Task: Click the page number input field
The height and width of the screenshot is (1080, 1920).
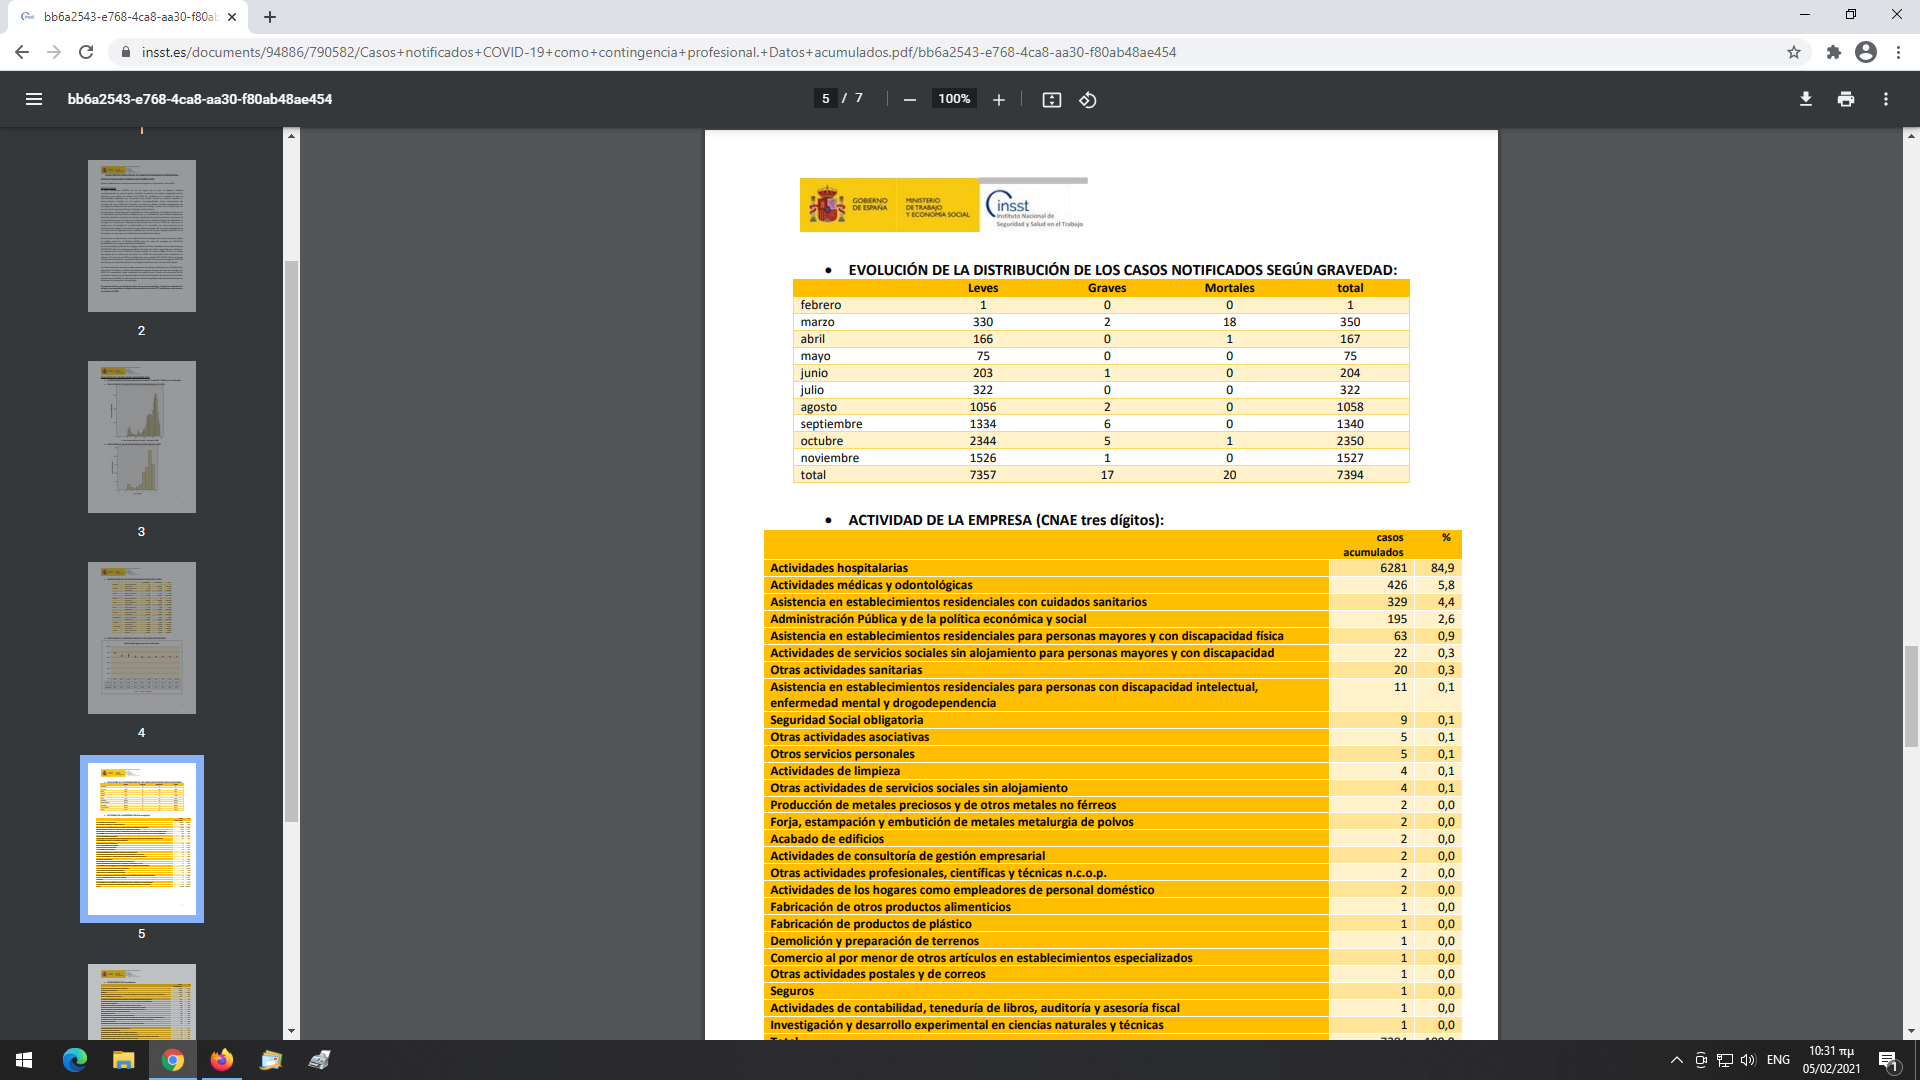Action: pos(825,99)
